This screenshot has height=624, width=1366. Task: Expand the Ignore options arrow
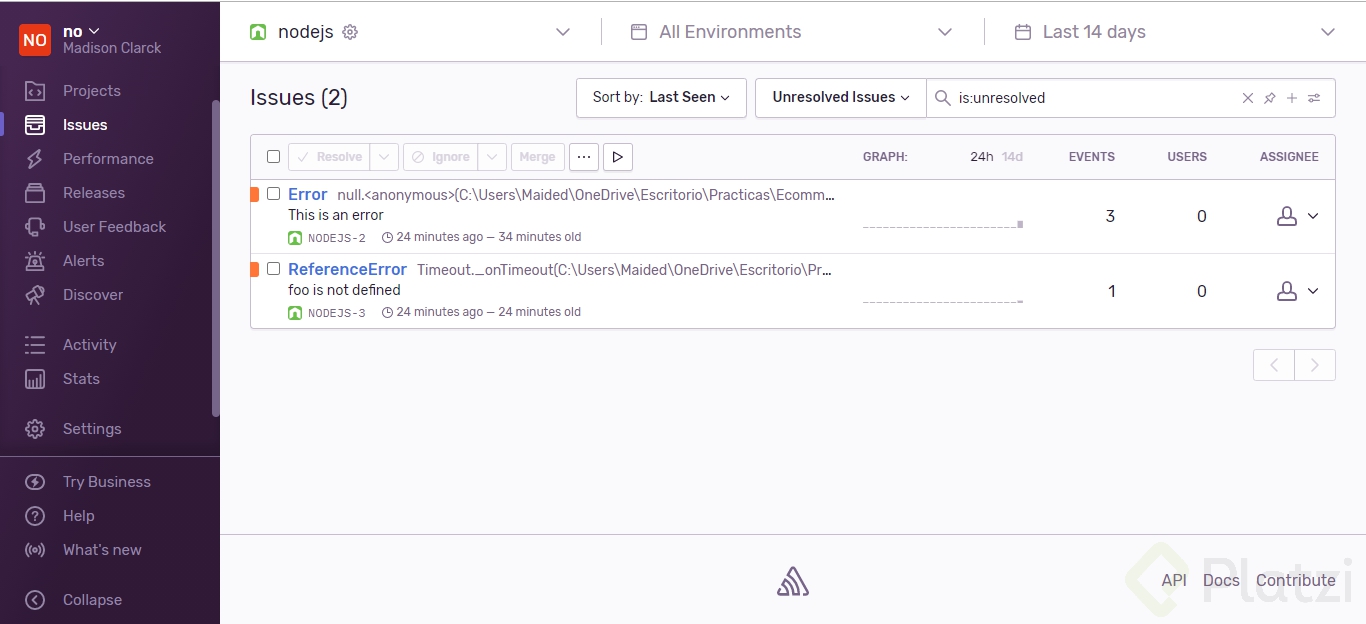[493, 157]
